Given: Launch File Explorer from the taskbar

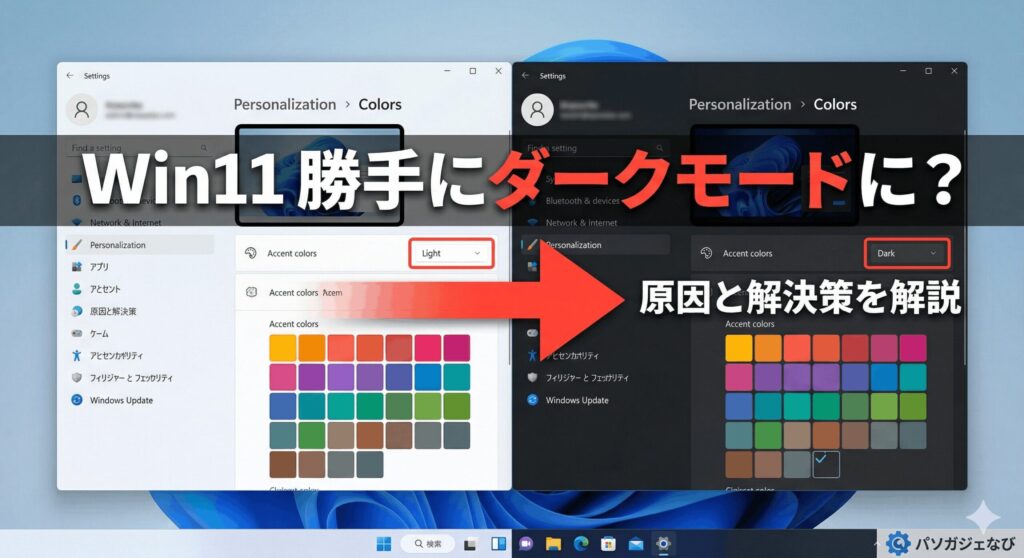Looking at the screenshot, I should pyautogui.click(x=553, y=544).
